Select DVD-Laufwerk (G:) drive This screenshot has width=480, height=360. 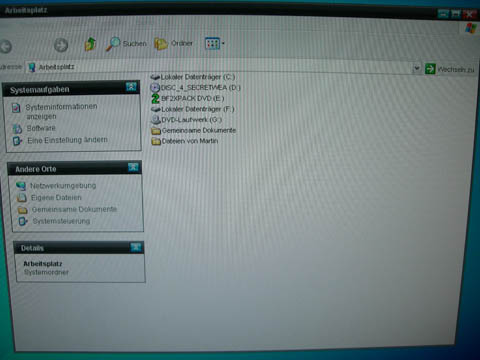point(187,119)
